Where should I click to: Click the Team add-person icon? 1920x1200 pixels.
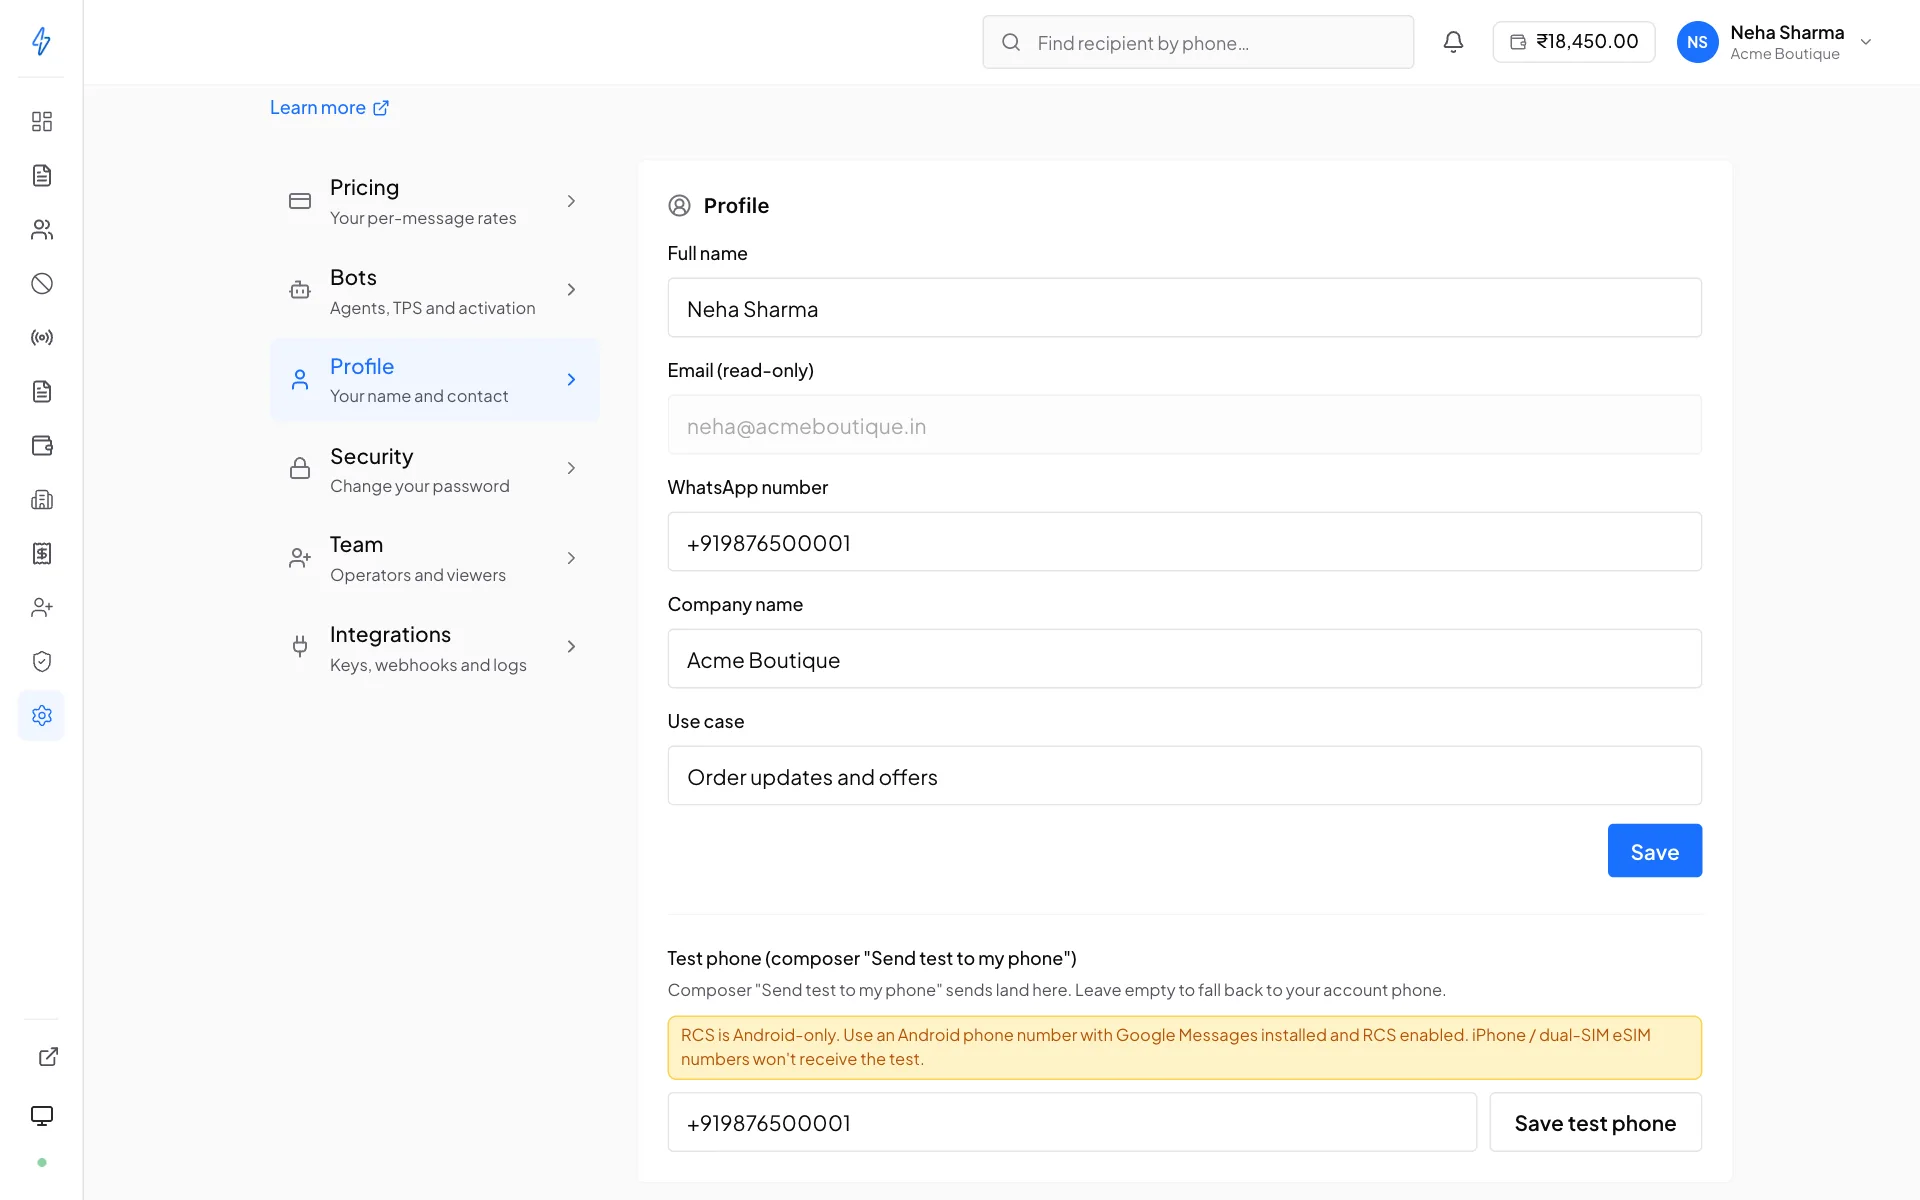[x=299, y=558]
